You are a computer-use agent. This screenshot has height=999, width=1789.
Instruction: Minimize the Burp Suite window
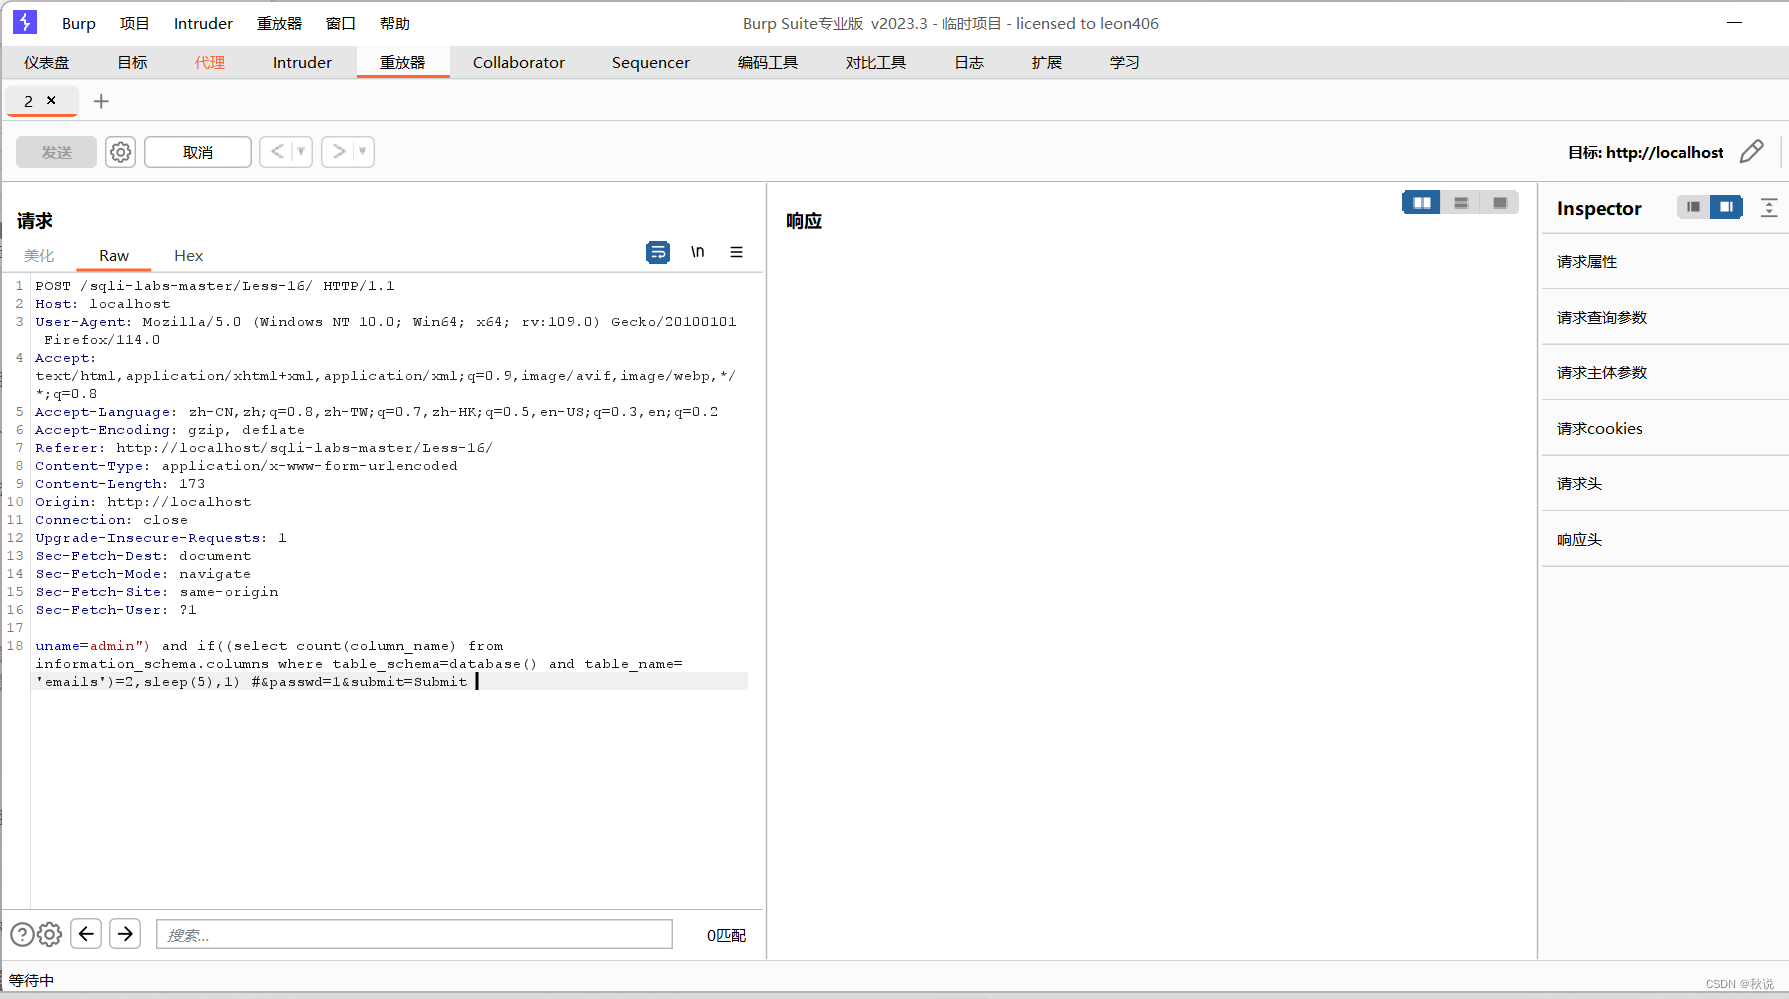[1734, 23]
